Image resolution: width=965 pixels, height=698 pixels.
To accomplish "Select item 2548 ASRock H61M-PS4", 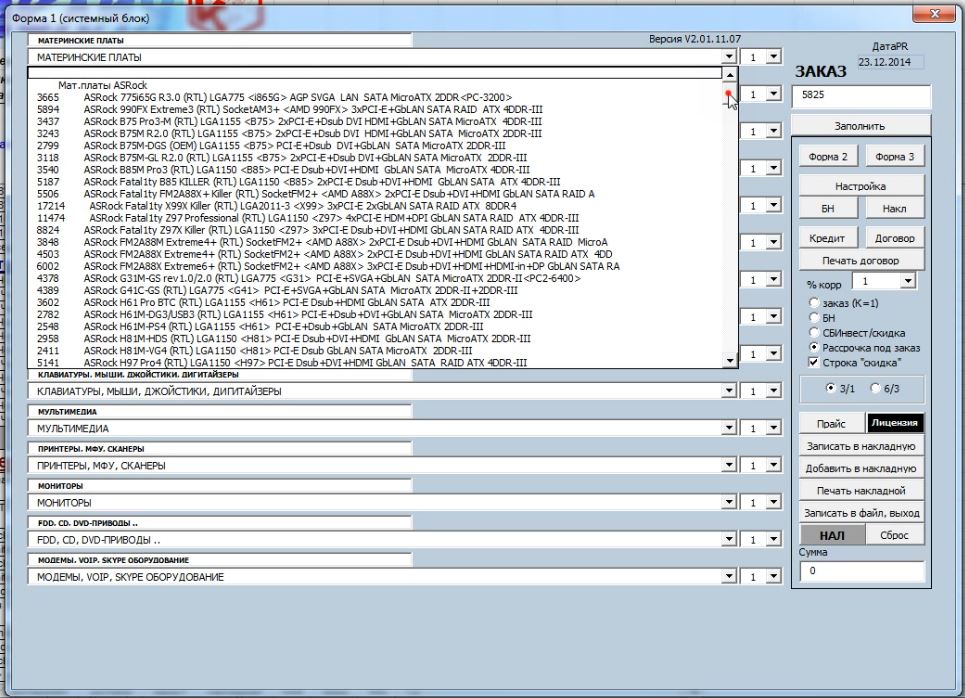I will coord(374,326).
